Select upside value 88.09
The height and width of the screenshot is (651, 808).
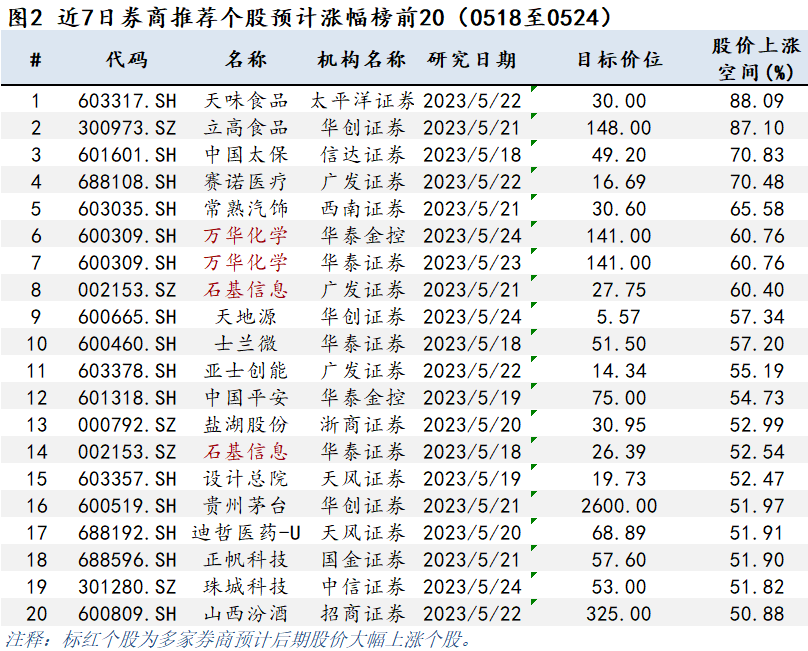[756, 101]
